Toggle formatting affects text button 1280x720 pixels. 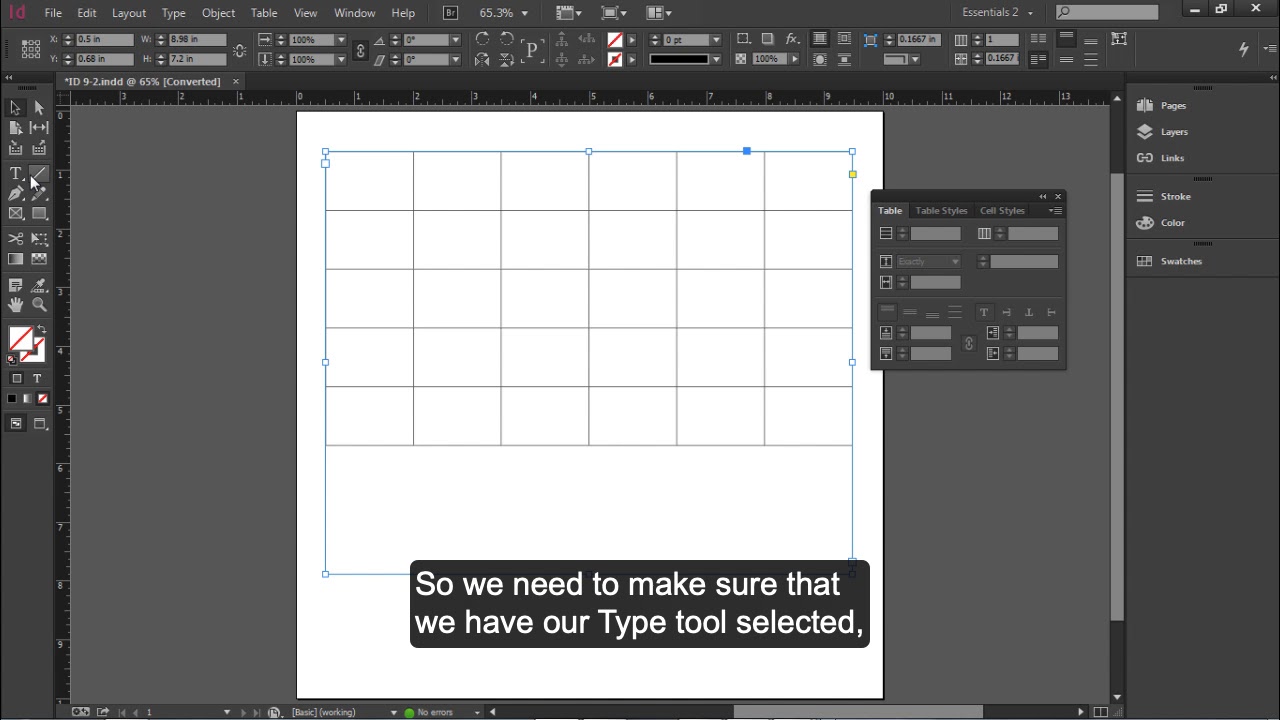point(37,379)
